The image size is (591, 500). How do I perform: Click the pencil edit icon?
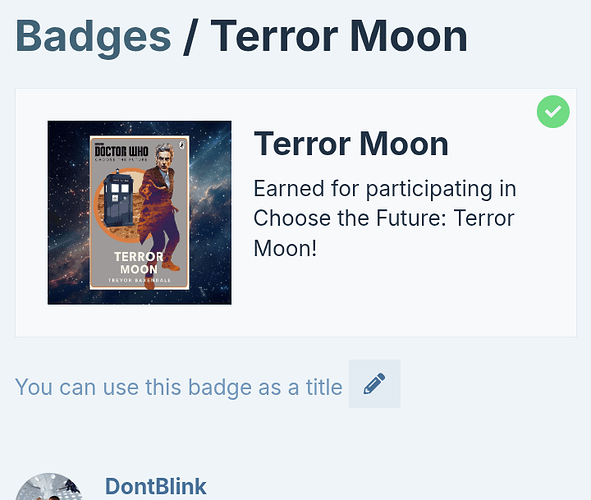pyautogui.click(x=374, y=384)
